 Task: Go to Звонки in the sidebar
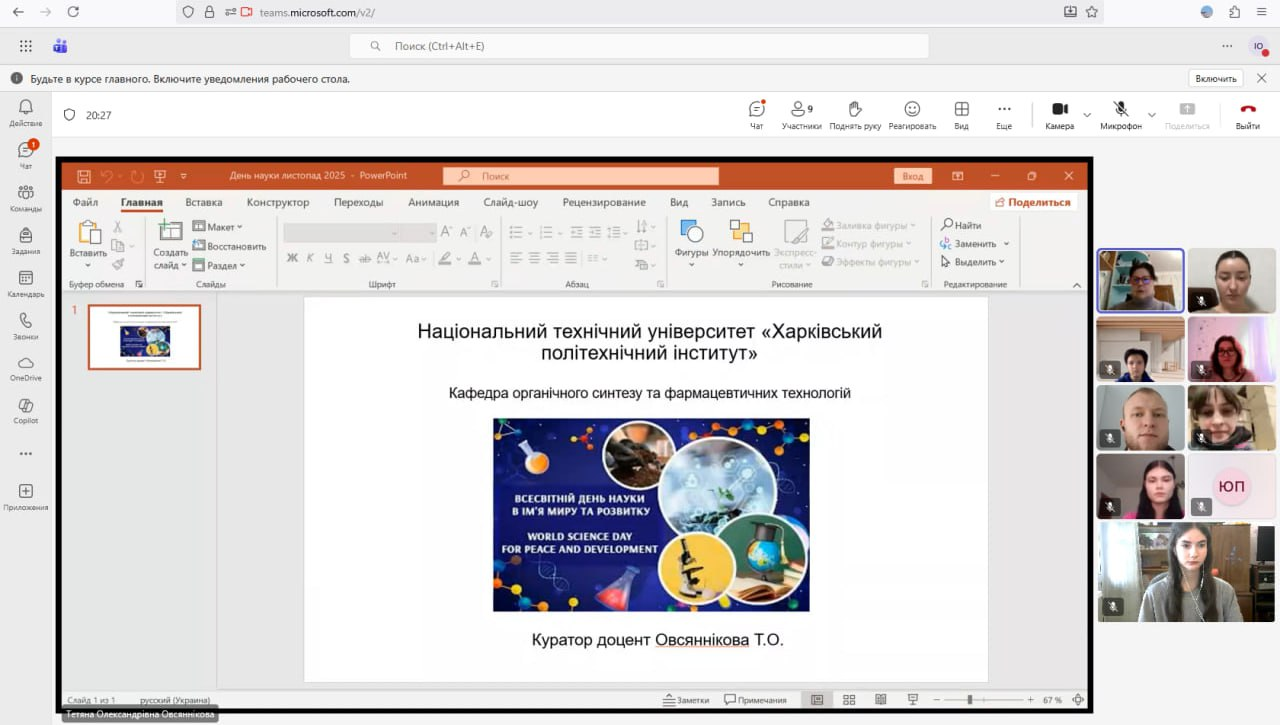coord(26,326)
